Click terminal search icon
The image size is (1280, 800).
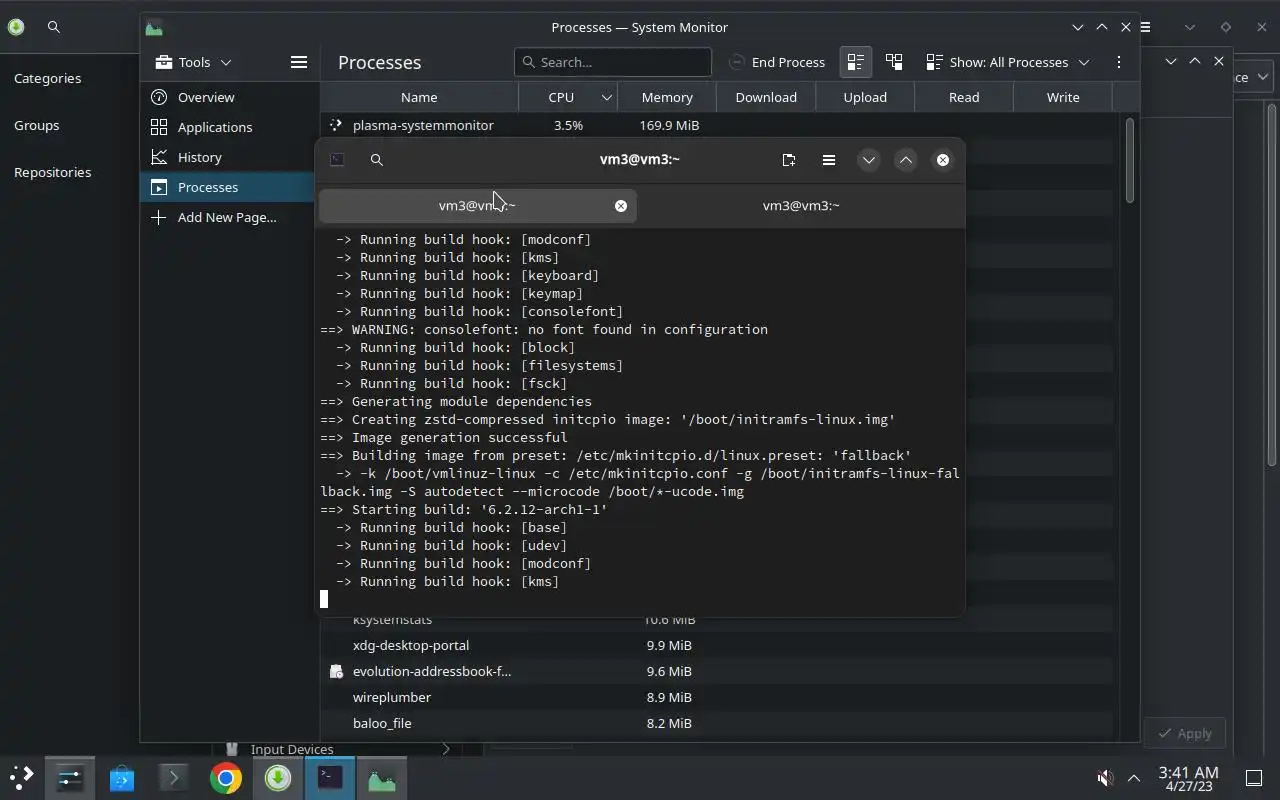376,160
